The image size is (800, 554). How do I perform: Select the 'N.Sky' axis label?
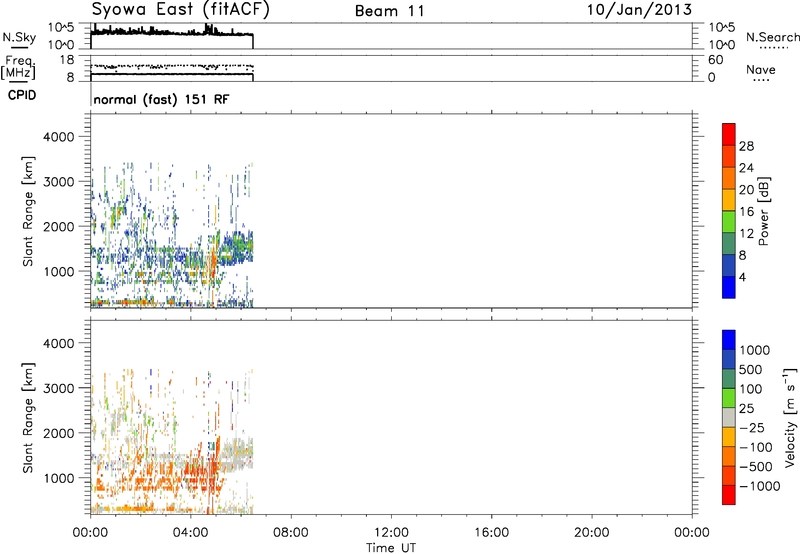19,37
